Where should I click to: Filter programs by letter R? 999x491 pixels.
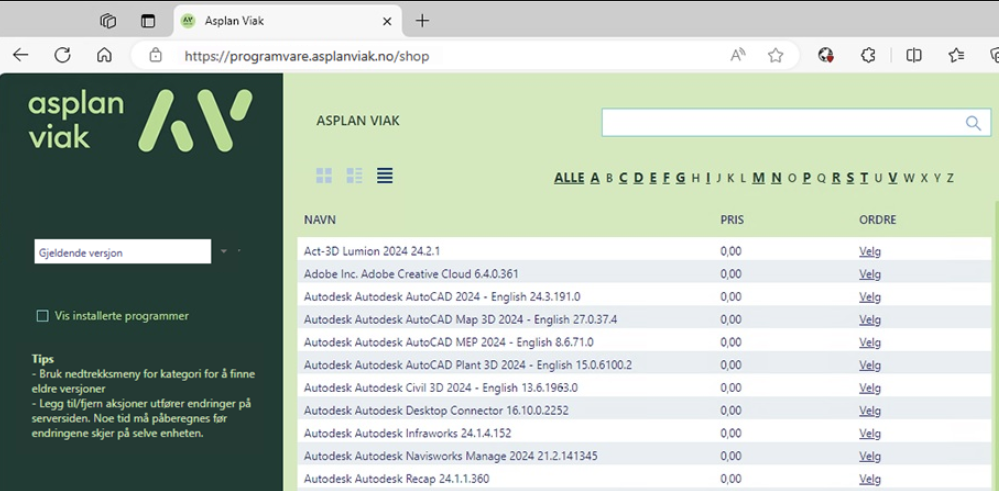pyautogui.click(x=836, y=178)
